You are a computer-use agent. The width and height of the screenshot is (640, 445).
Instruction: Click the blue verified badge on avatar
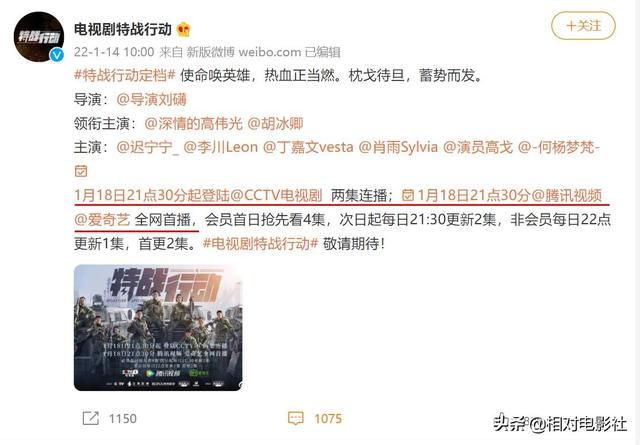(57, 55)
